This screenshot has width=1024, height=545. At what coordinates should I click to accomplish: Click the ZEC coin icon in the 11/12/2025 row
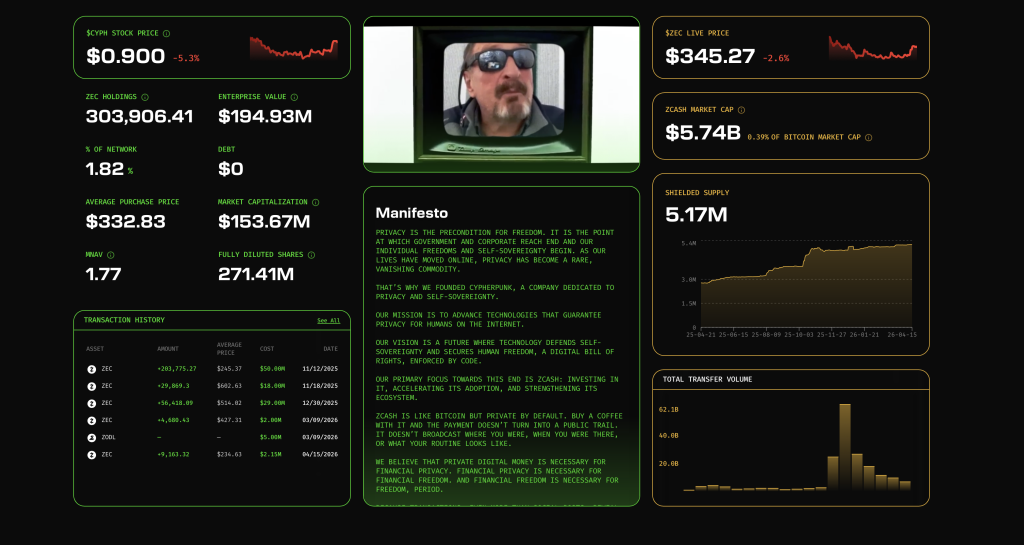(x=91, y=369)
